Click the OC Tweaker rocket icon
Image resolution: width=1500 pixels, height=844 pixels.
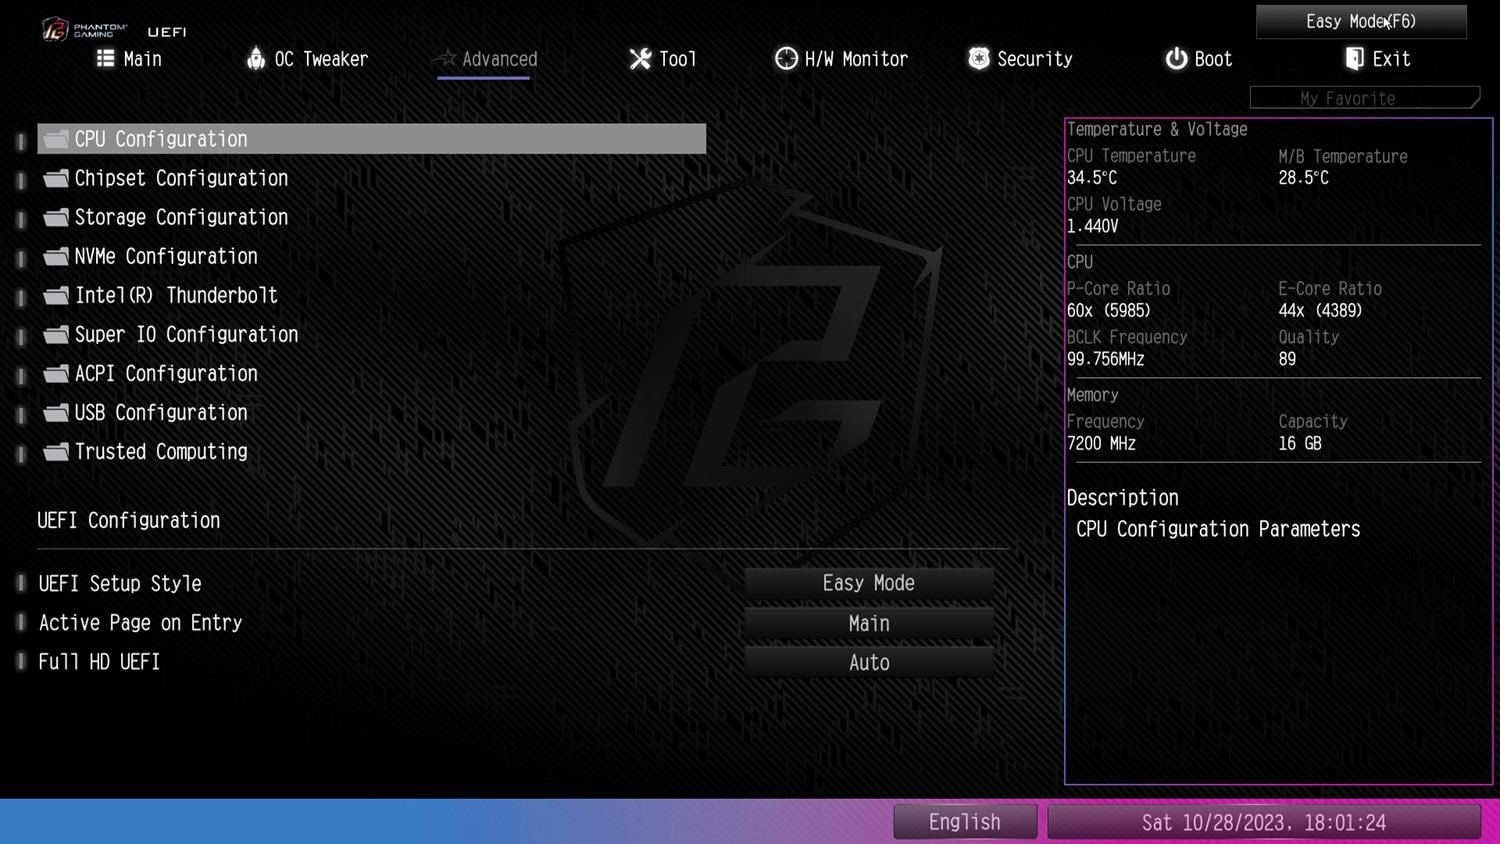tap(256, 59)
